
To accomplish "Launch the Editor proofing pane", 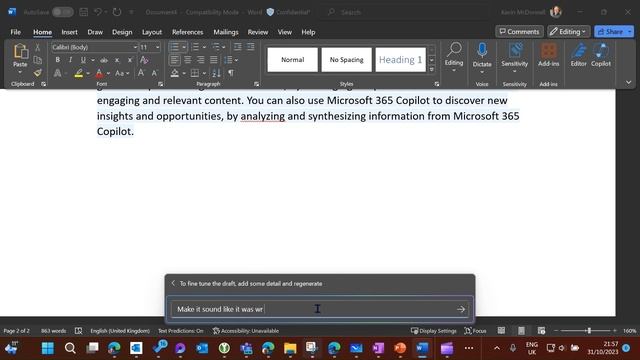I will pos(578,55).
